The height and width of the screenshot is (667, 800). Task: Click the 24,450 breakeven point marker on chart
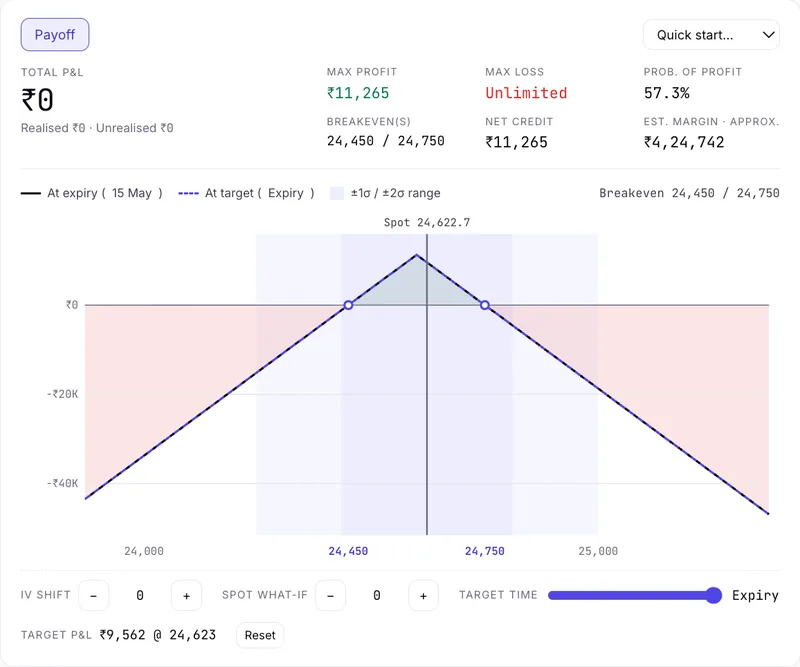pyautogui.click(x=348, y=305)
